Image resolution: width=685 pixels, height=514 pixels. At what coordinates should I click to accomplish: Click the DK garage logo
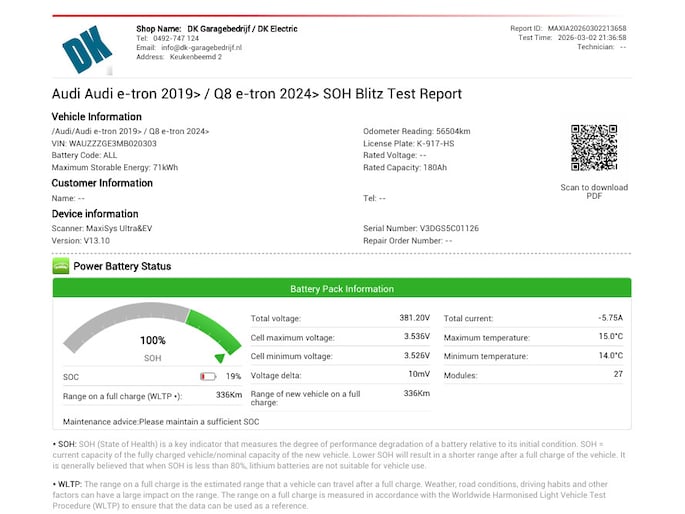(88, 47)
